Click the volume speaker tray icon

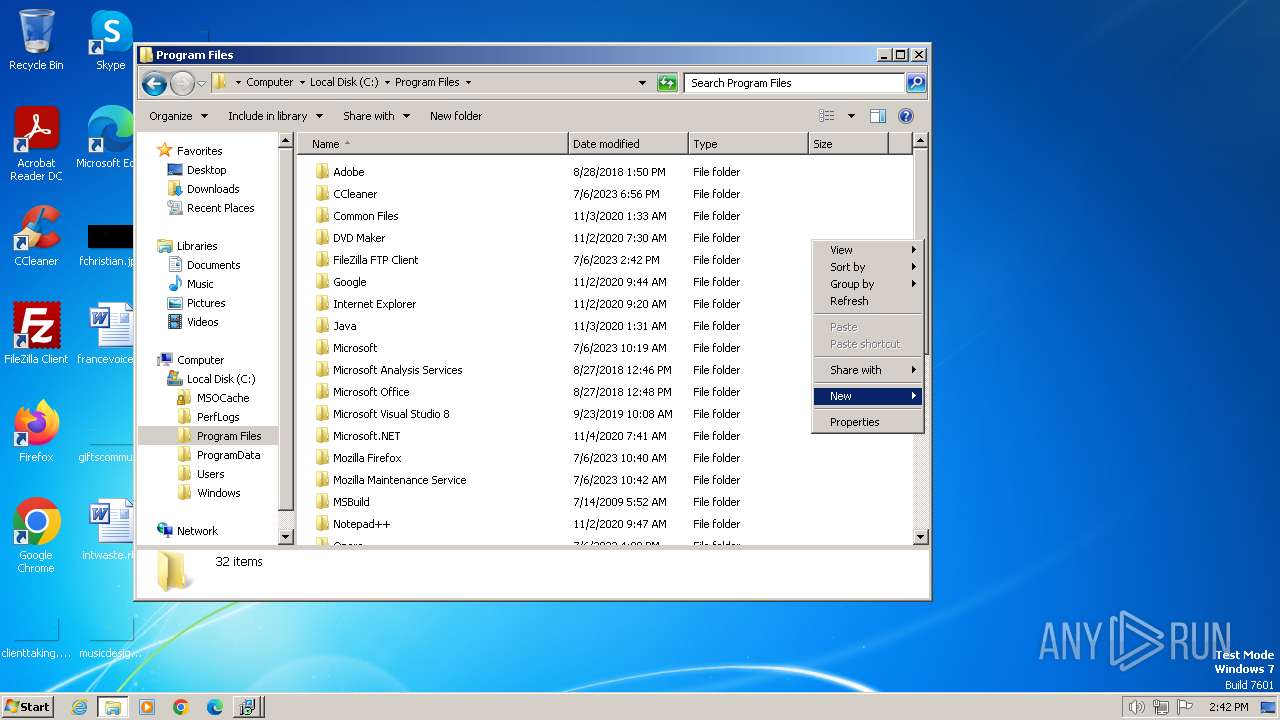coord(1137,707)
